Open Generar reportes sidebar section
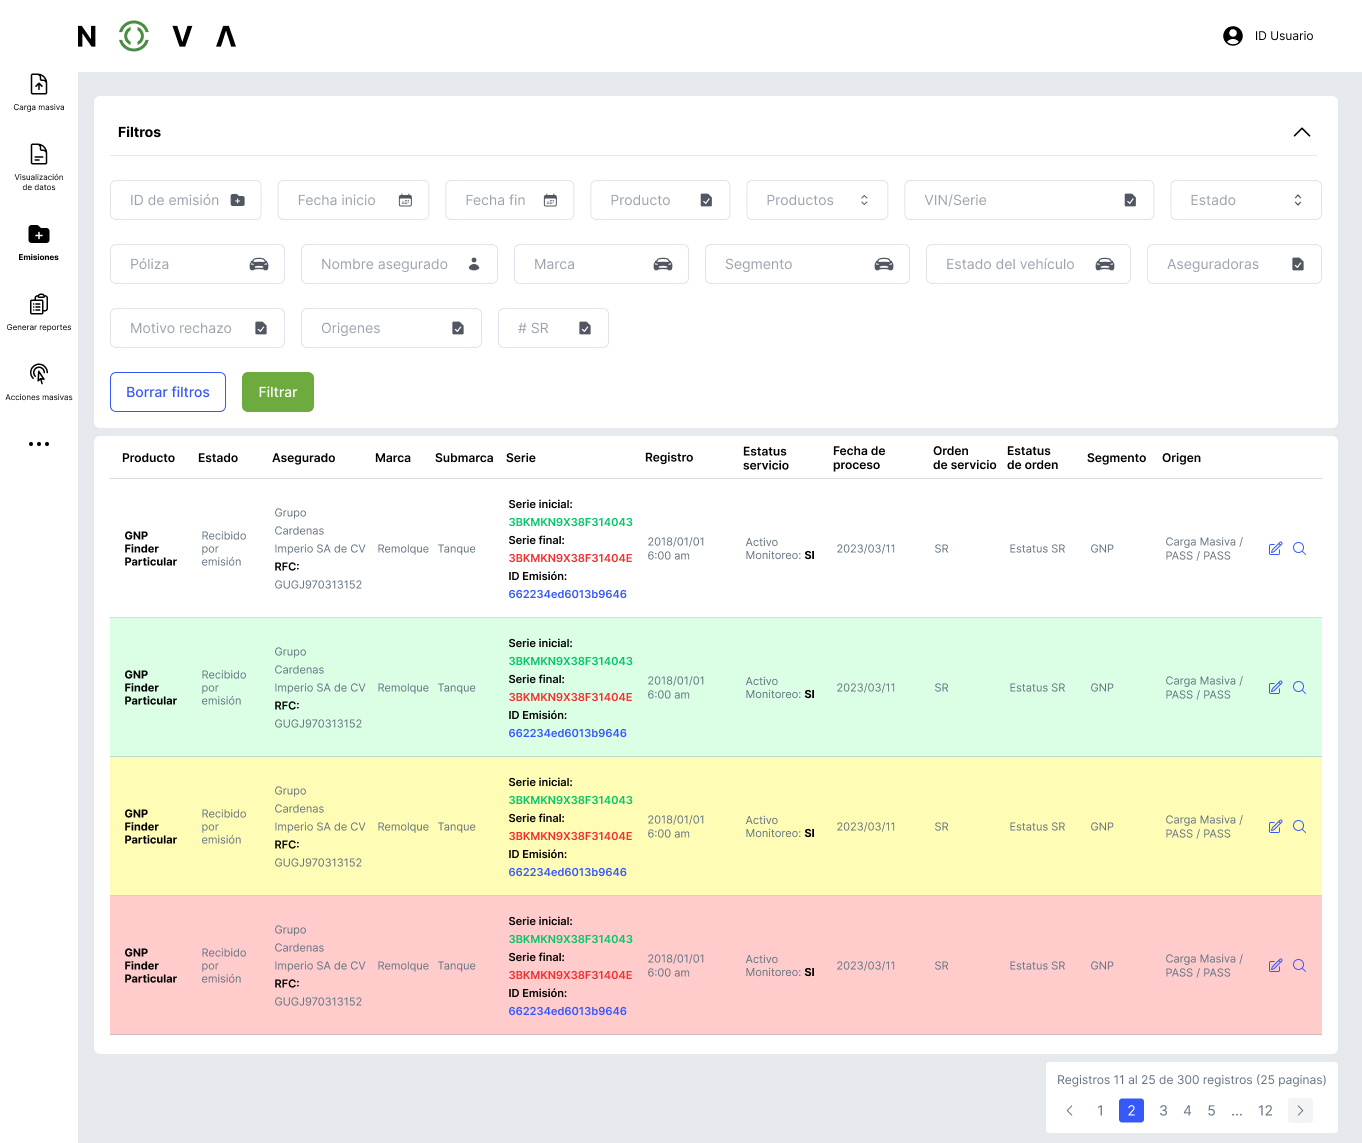The height and width of the screenshot is (1143, 1362). pyautogui.click(x=39, y=312)
